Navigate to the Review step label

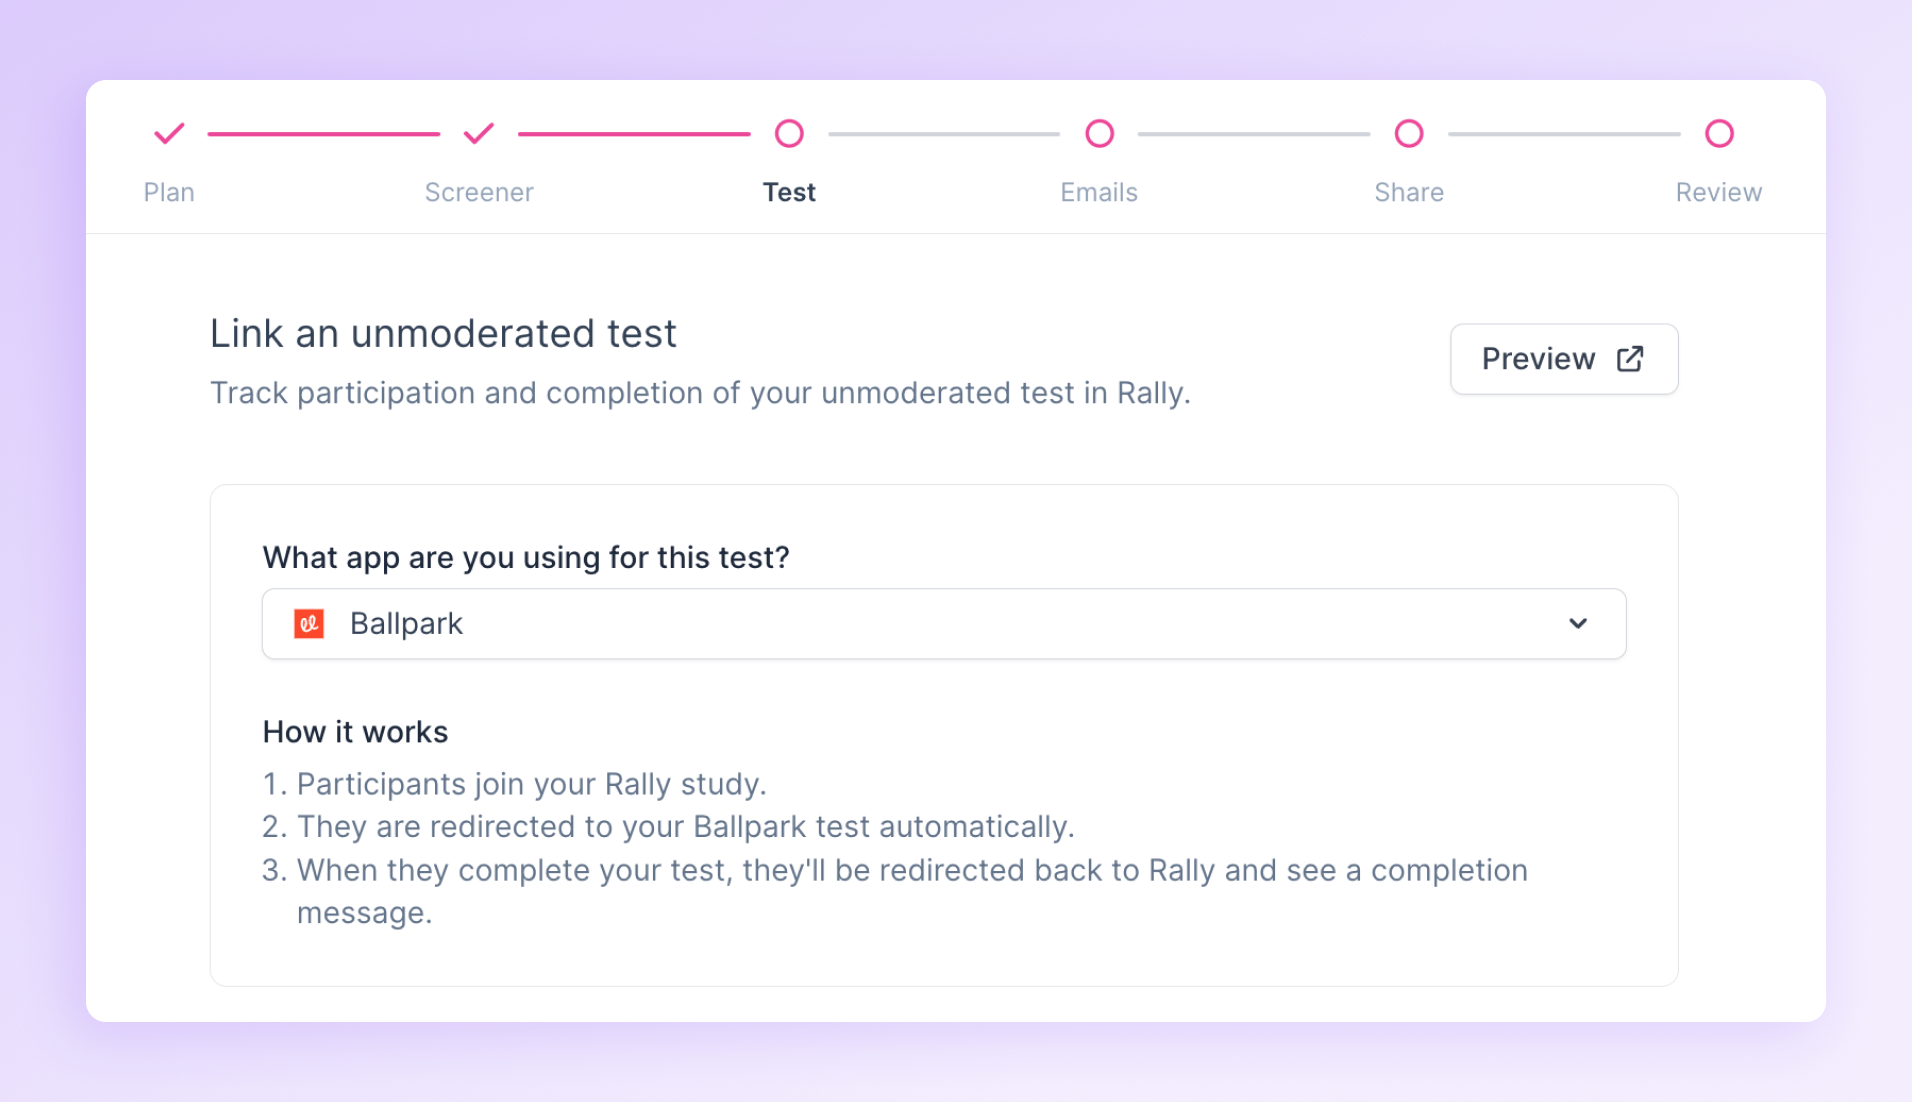(x=1718, y=192)
